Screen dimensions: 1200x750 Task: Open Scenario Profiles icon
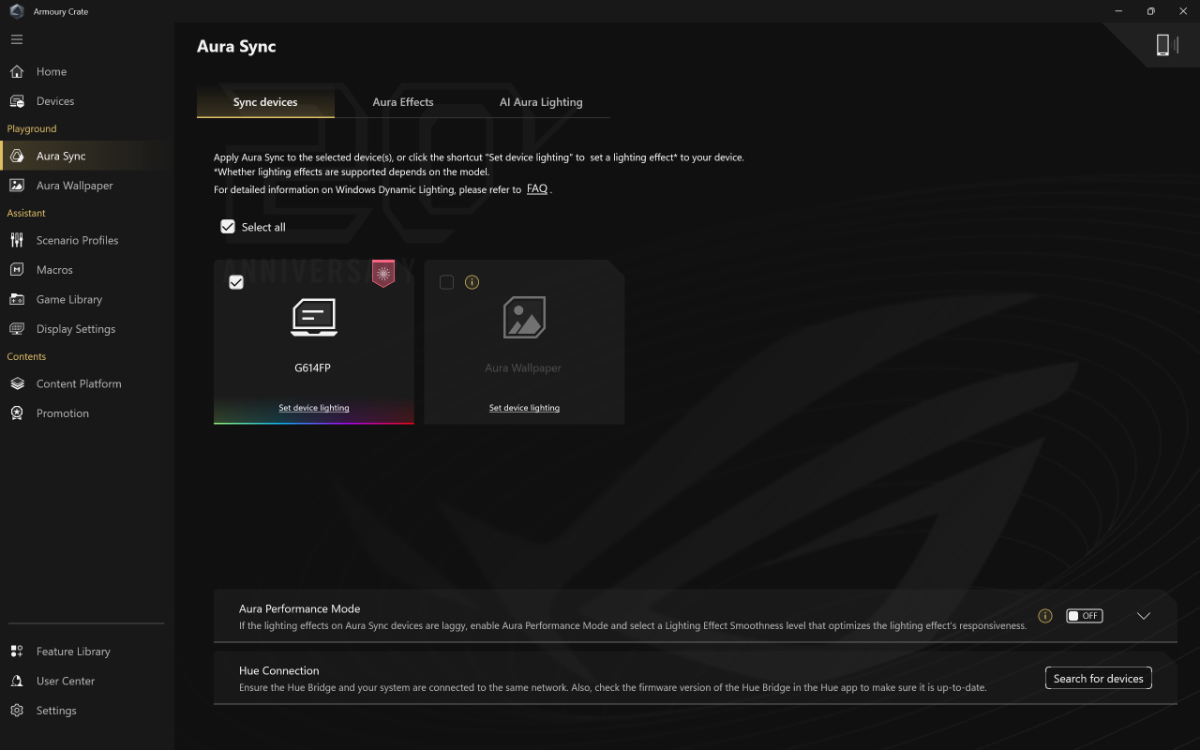[x=17, y=240]
